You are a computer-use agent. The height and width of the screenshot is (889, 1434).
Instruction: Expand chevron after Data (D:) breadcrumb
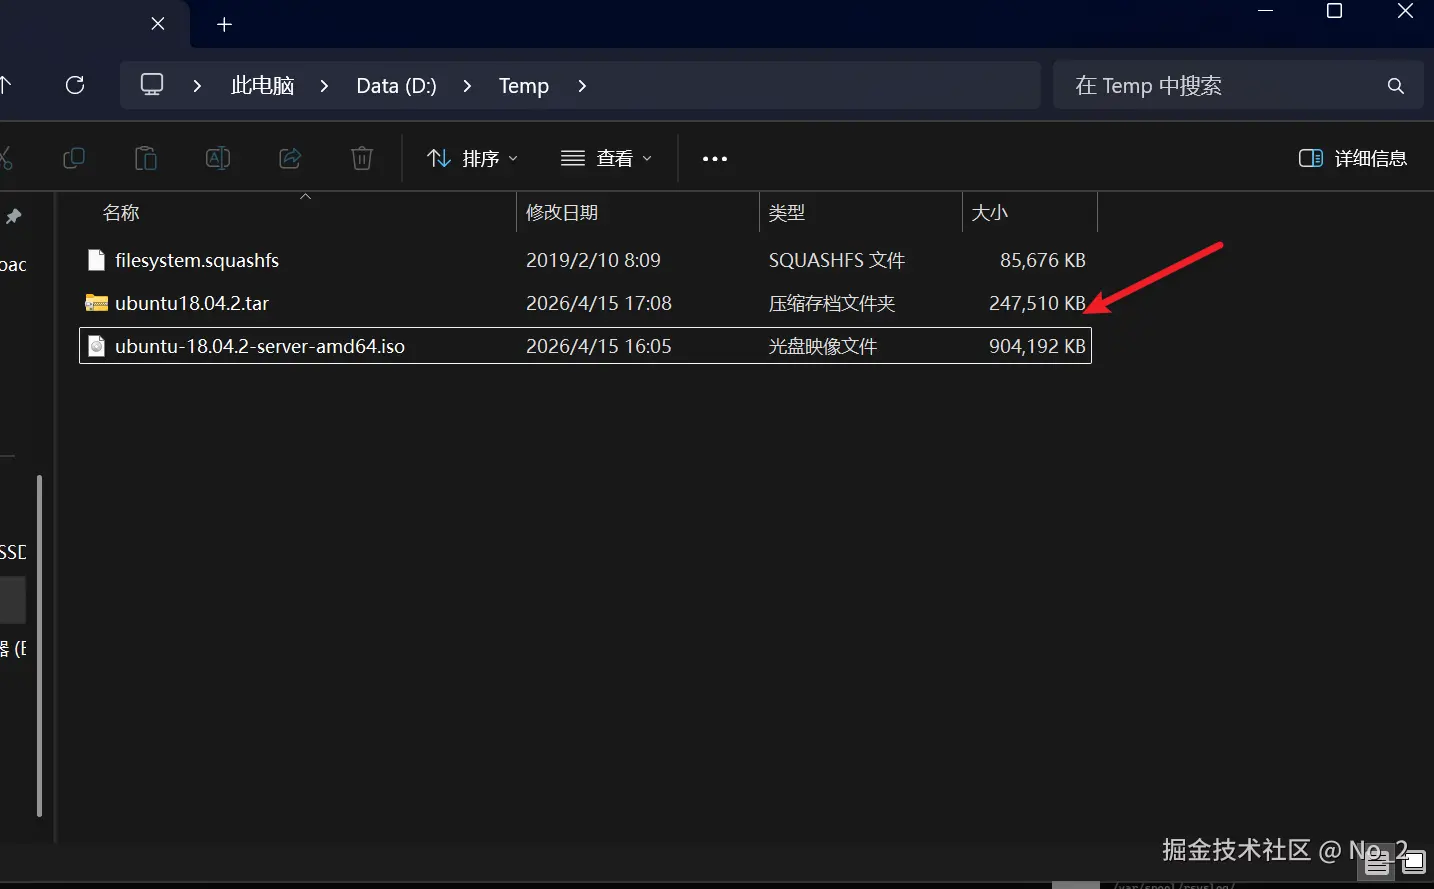coord(467,86)
